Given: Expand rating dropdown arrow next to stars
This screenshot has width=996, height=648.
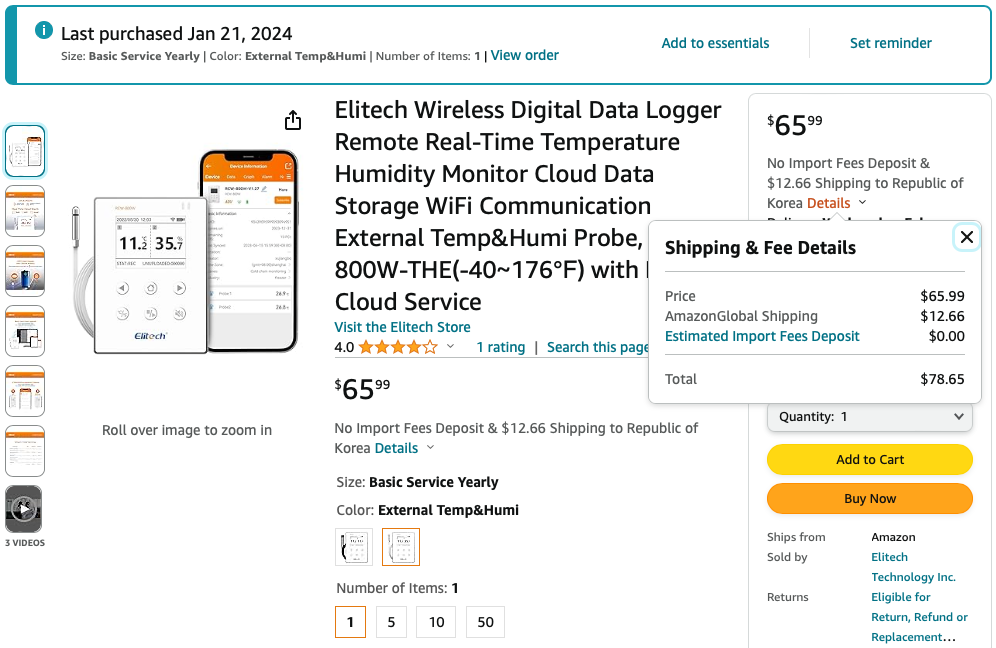Looking at the screenshot, I should coord(450,347).
